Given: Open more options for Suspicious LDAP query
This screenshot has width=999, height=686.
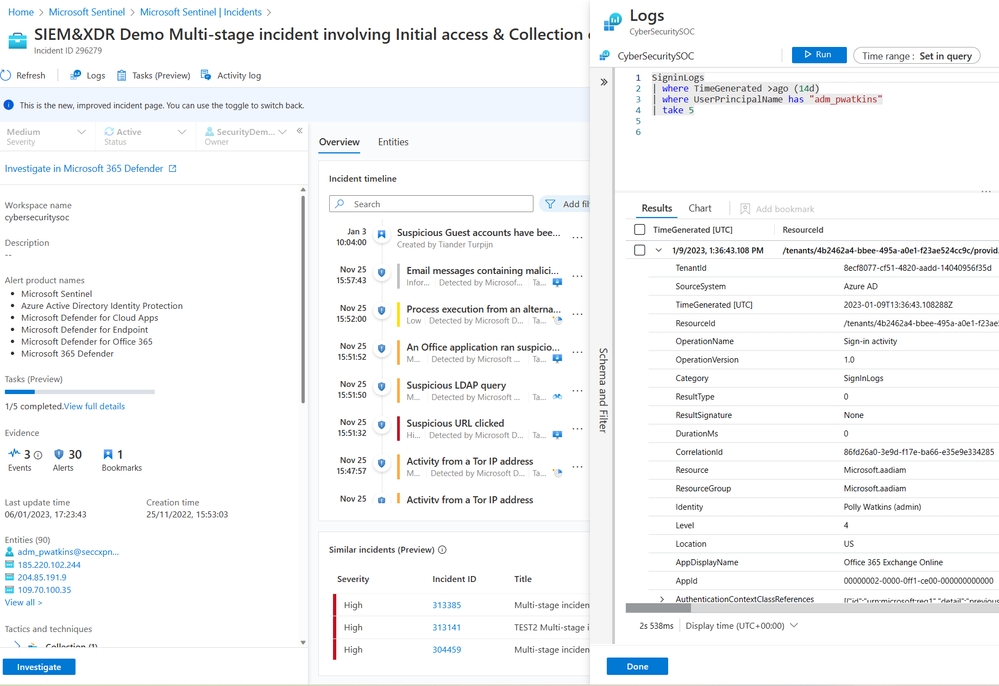Looking at the screenshot, I should 577,390.
